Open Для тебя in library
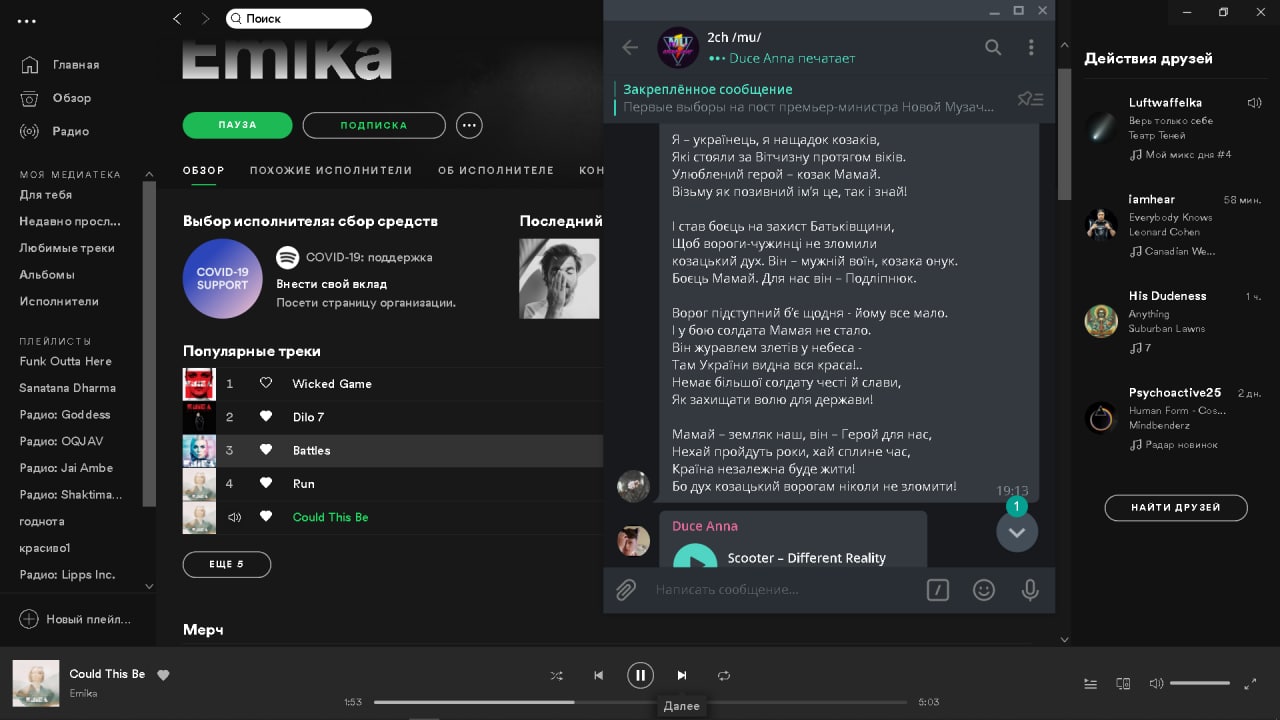1280x720 pixels. (46, 195)
